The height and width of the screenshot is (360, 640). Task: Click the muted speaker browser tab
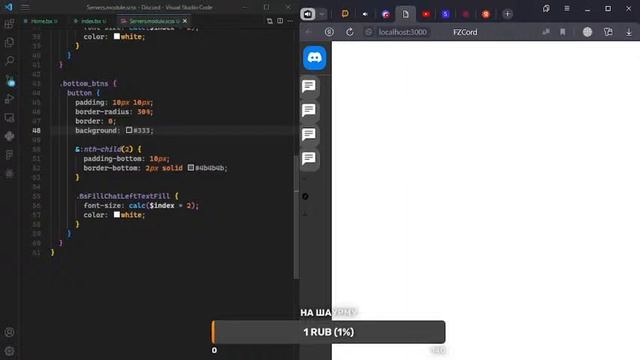(365, 14)
